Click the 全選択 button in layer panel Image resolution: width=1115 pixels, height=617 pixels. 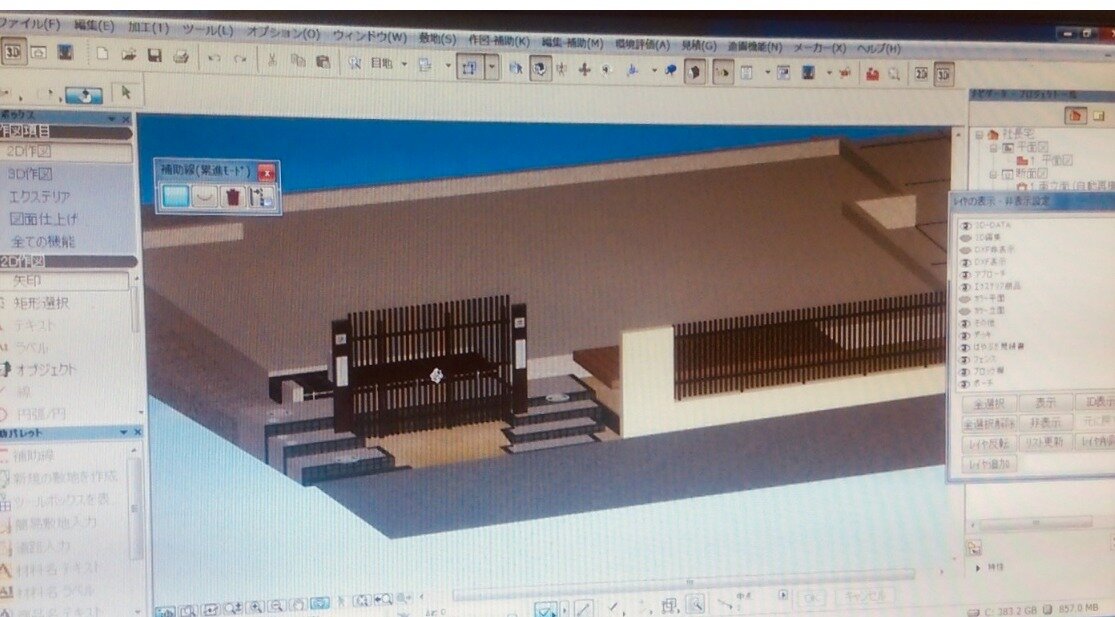pyautogui.click(x=989, y=403)
